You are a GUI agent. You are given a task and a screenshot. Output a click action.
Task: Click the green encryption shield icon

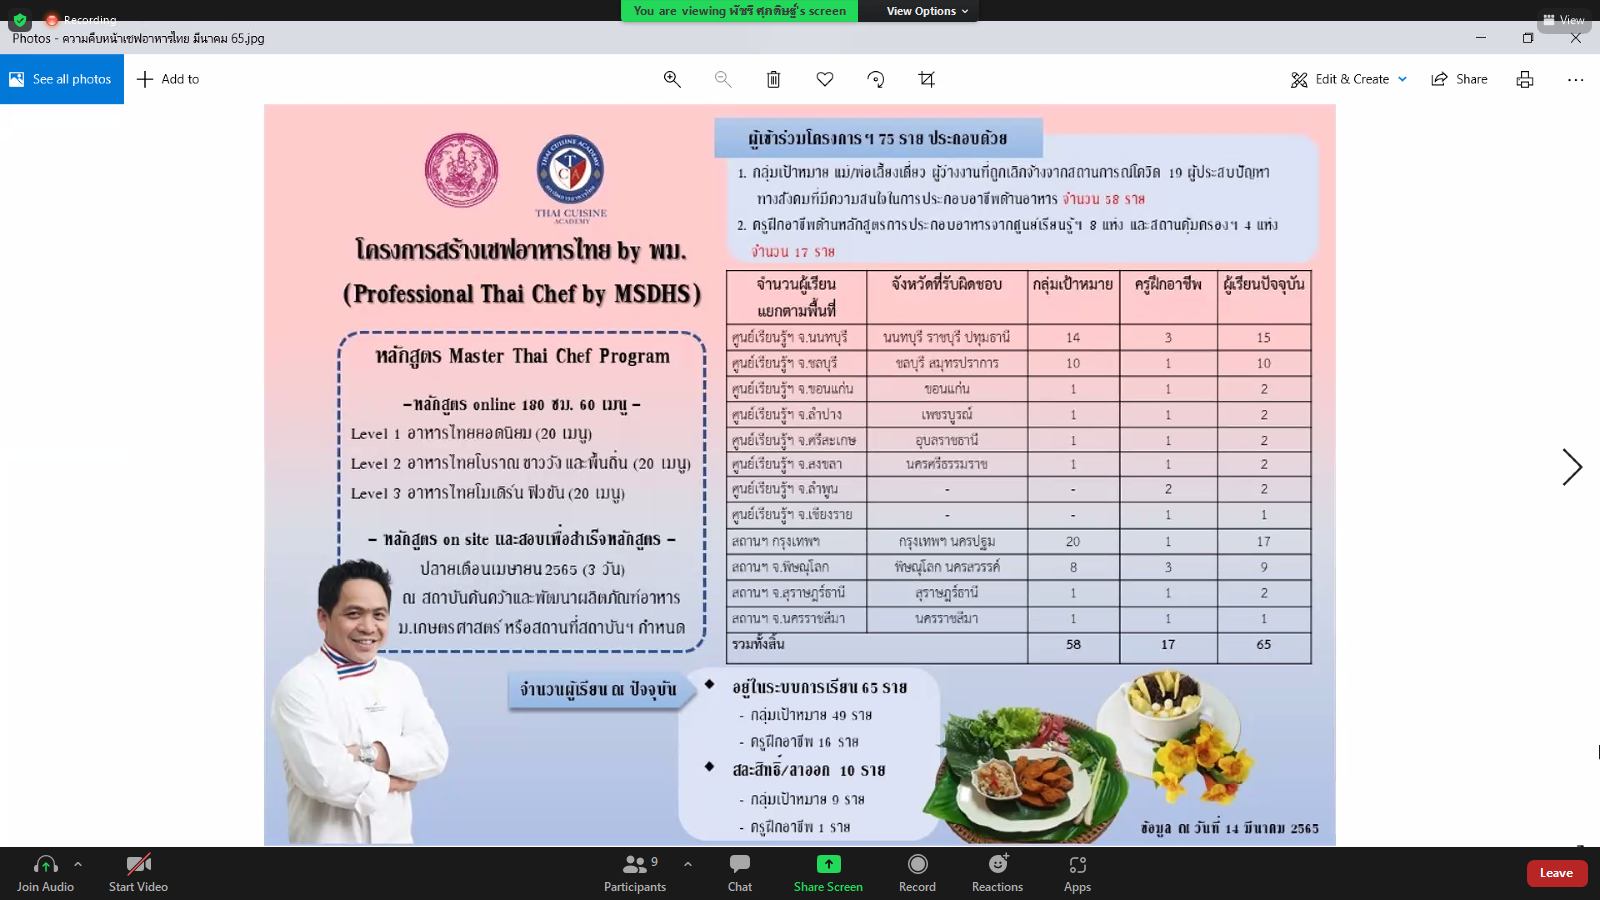20,20
